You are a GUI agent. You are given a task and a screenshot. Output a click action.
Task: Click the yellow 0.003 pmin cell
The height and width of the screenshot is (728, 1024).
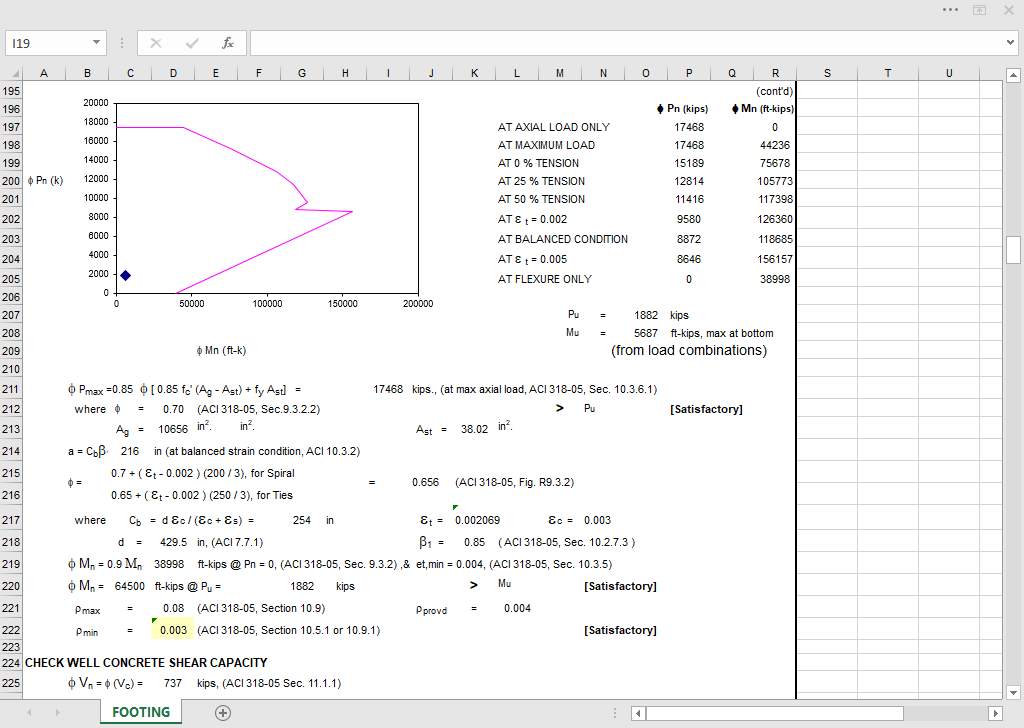[173, 630]
